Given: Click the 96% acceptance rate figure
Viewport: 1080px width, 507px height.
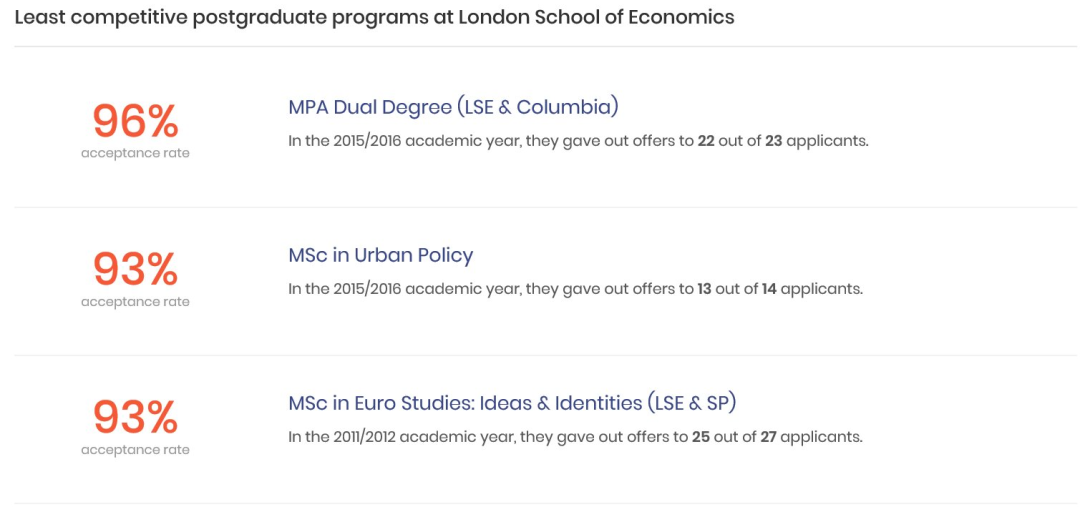Looking at the screenshot, I should click(x=135, y=121).
